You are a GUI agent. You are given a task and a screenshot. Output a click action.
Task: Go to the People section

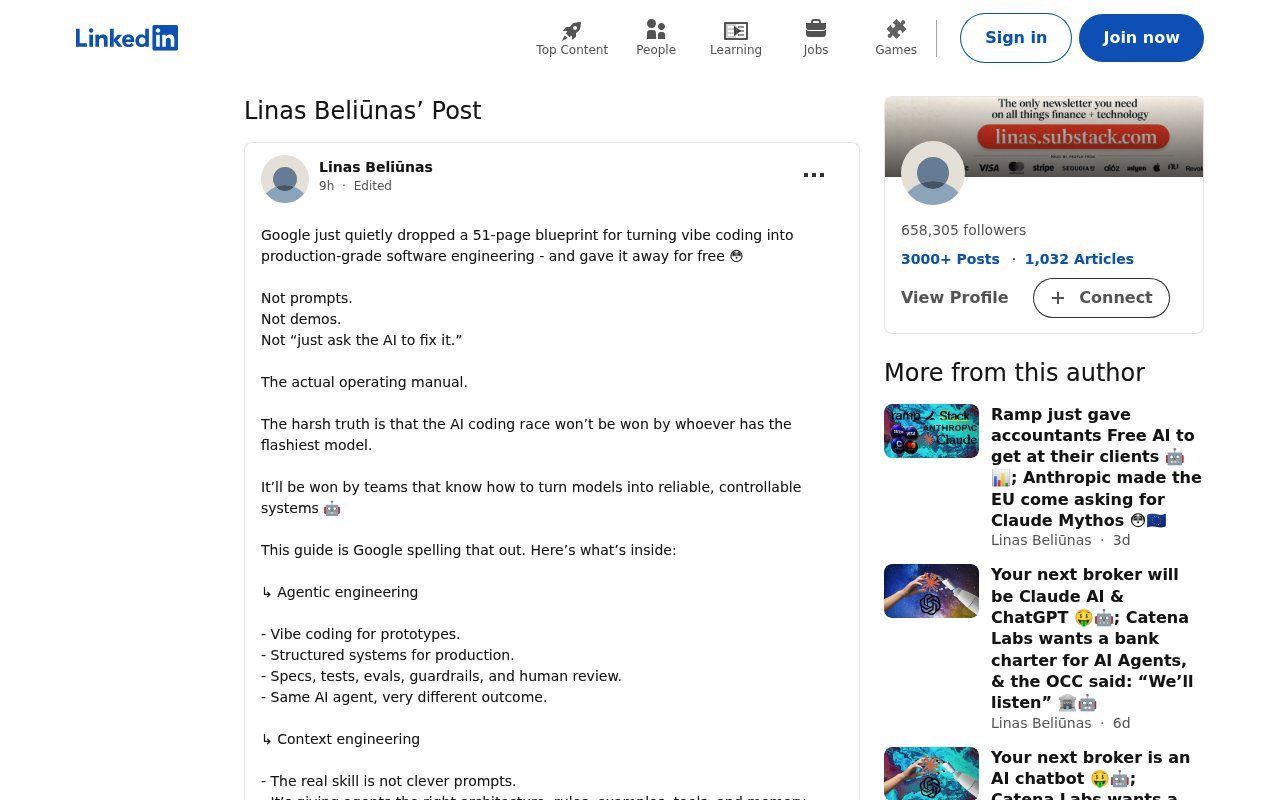pyautogui.click(x=656, y=38)
